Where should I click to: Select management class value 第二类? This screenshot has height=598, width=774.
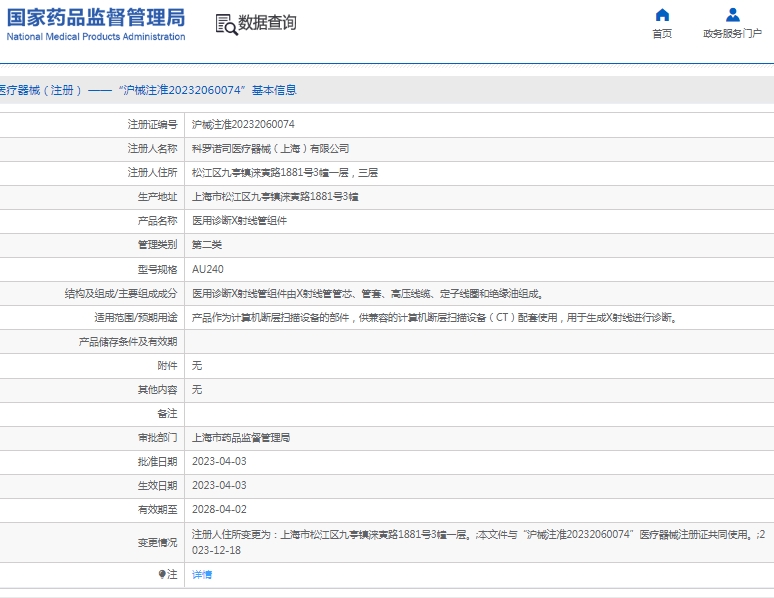coord(207,245)
